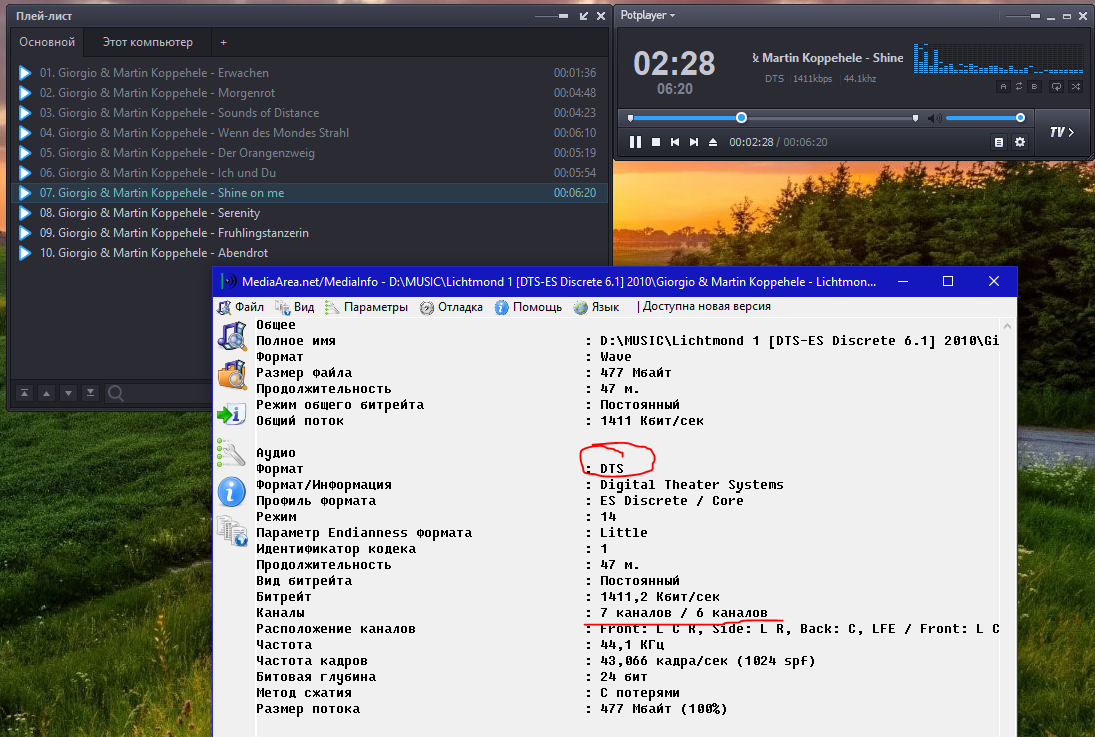Minimize the Potplayer window
The image size is (1095, 737).
(1051, 16)
